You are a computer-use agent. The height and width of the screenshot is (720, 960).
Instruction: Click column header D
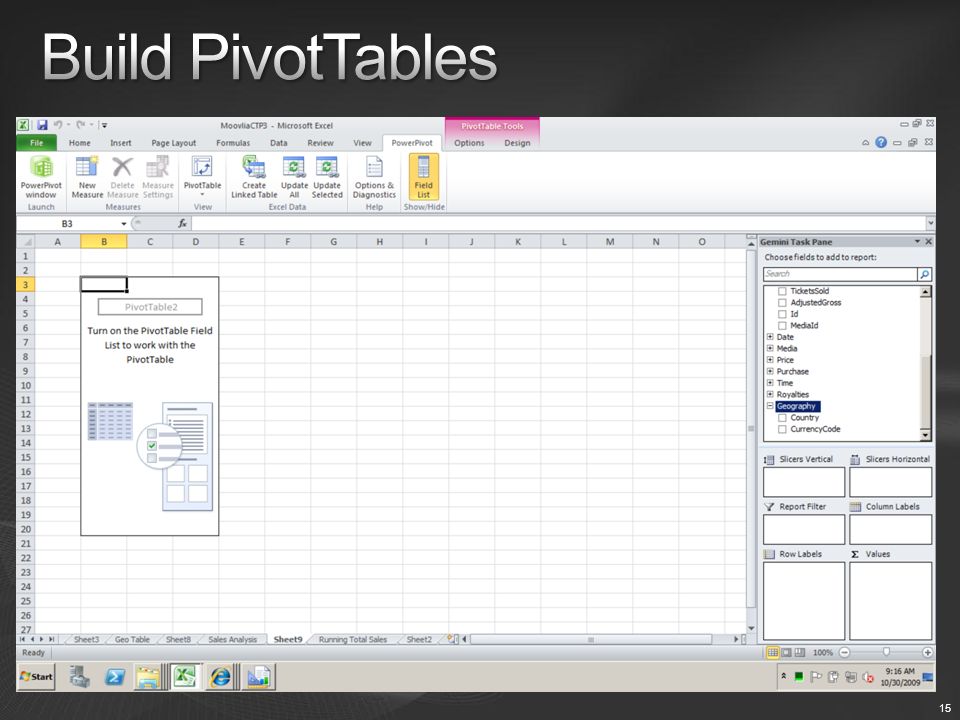(x=195, y=242)
